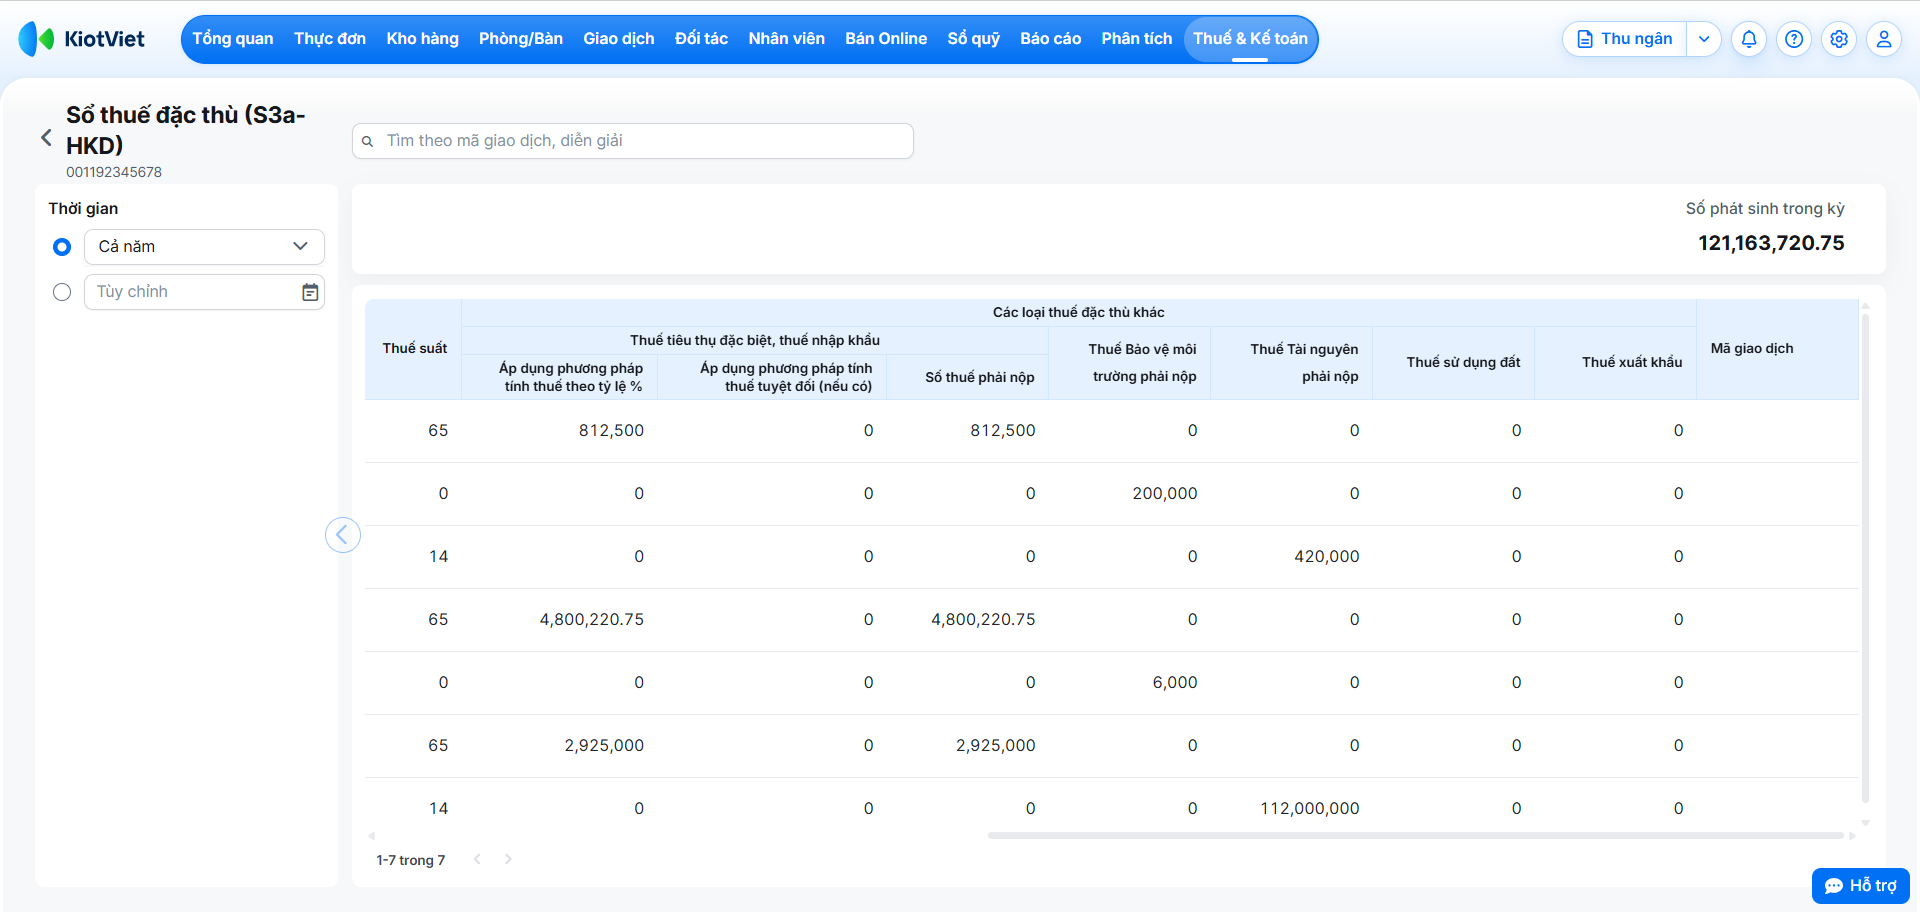Click the horizontal scrollbar below the table
The height and width of the screenshot is (912, 1920).
[x=1415, y=835]
